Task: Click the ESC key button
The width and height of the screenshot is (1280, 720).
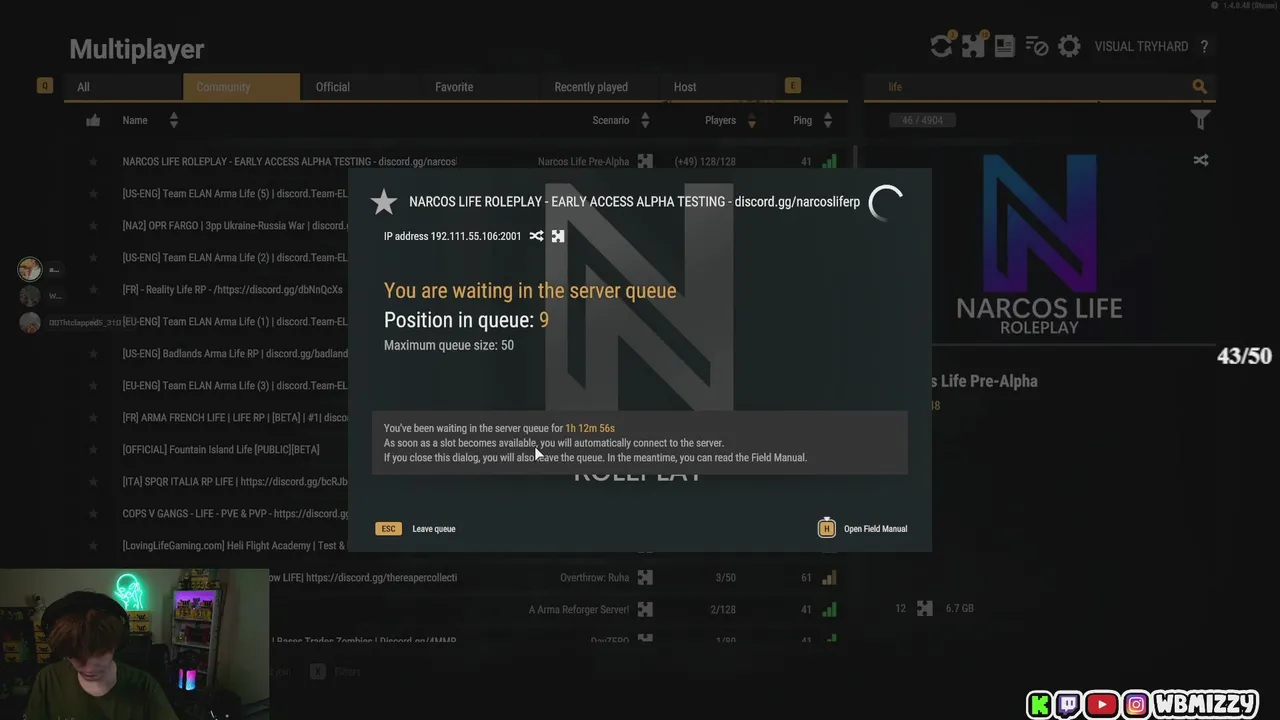Action: point(388,528)
